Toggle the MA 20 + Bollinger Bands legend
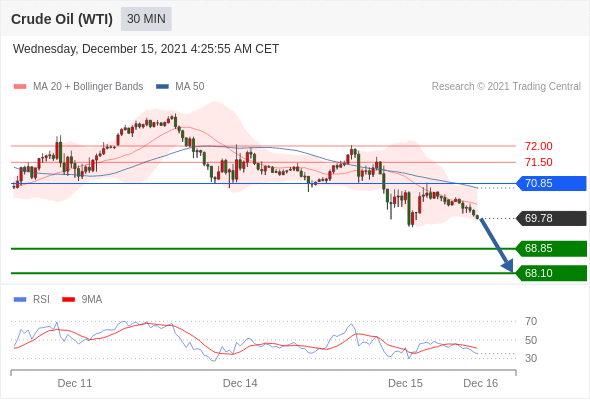The width and height of the screenshot is (590, 400). point(78,87)
